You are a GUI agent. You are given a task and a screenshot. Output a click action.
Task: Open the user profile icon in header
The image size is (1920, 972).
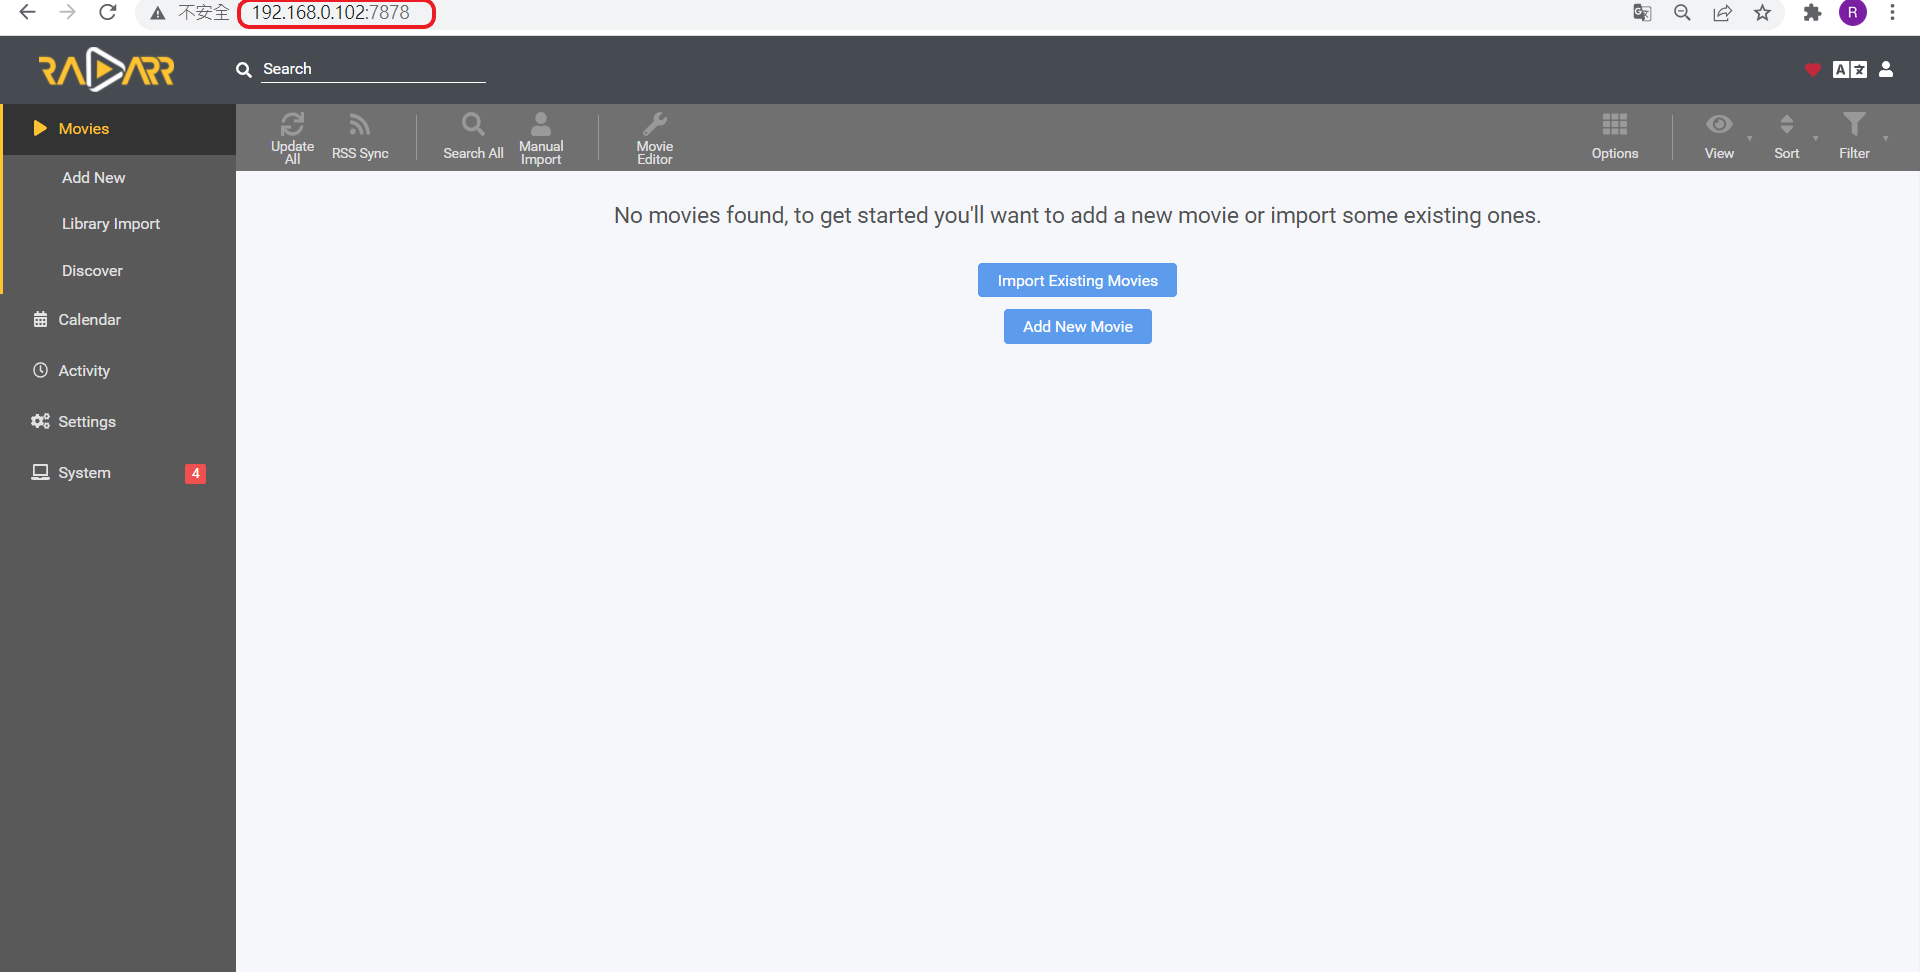click(1886, 69)
